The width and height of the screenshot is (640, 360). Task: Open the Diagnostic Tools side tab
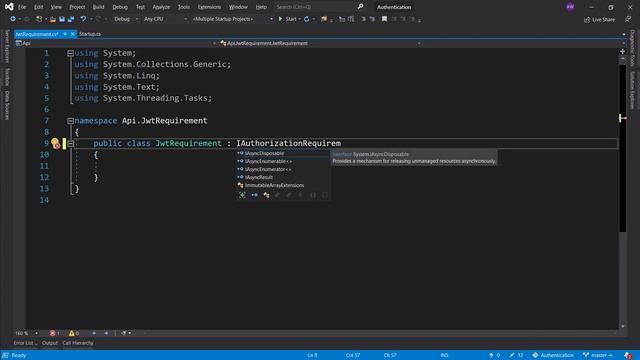[x=632, y=48]
